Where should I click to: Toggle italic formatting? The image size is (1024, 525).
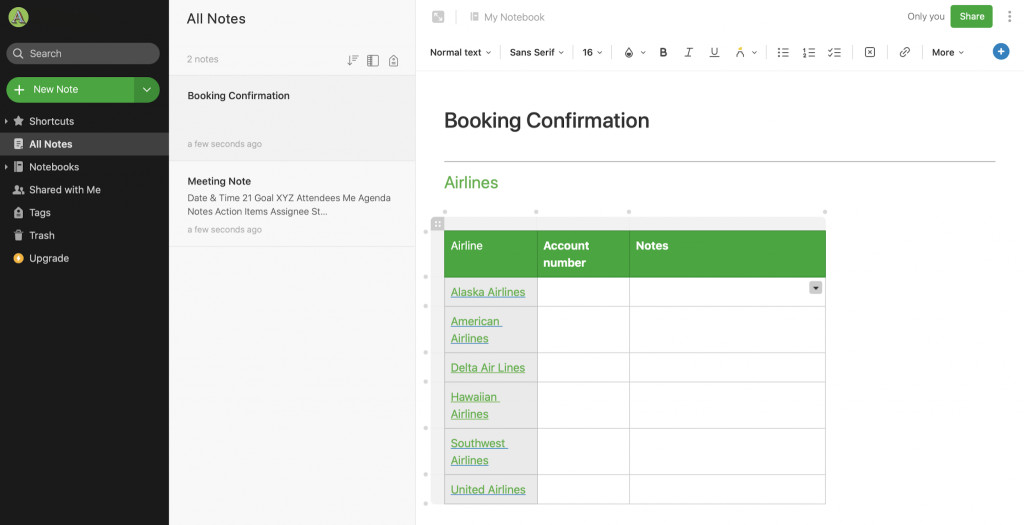[x=688, y=52]
